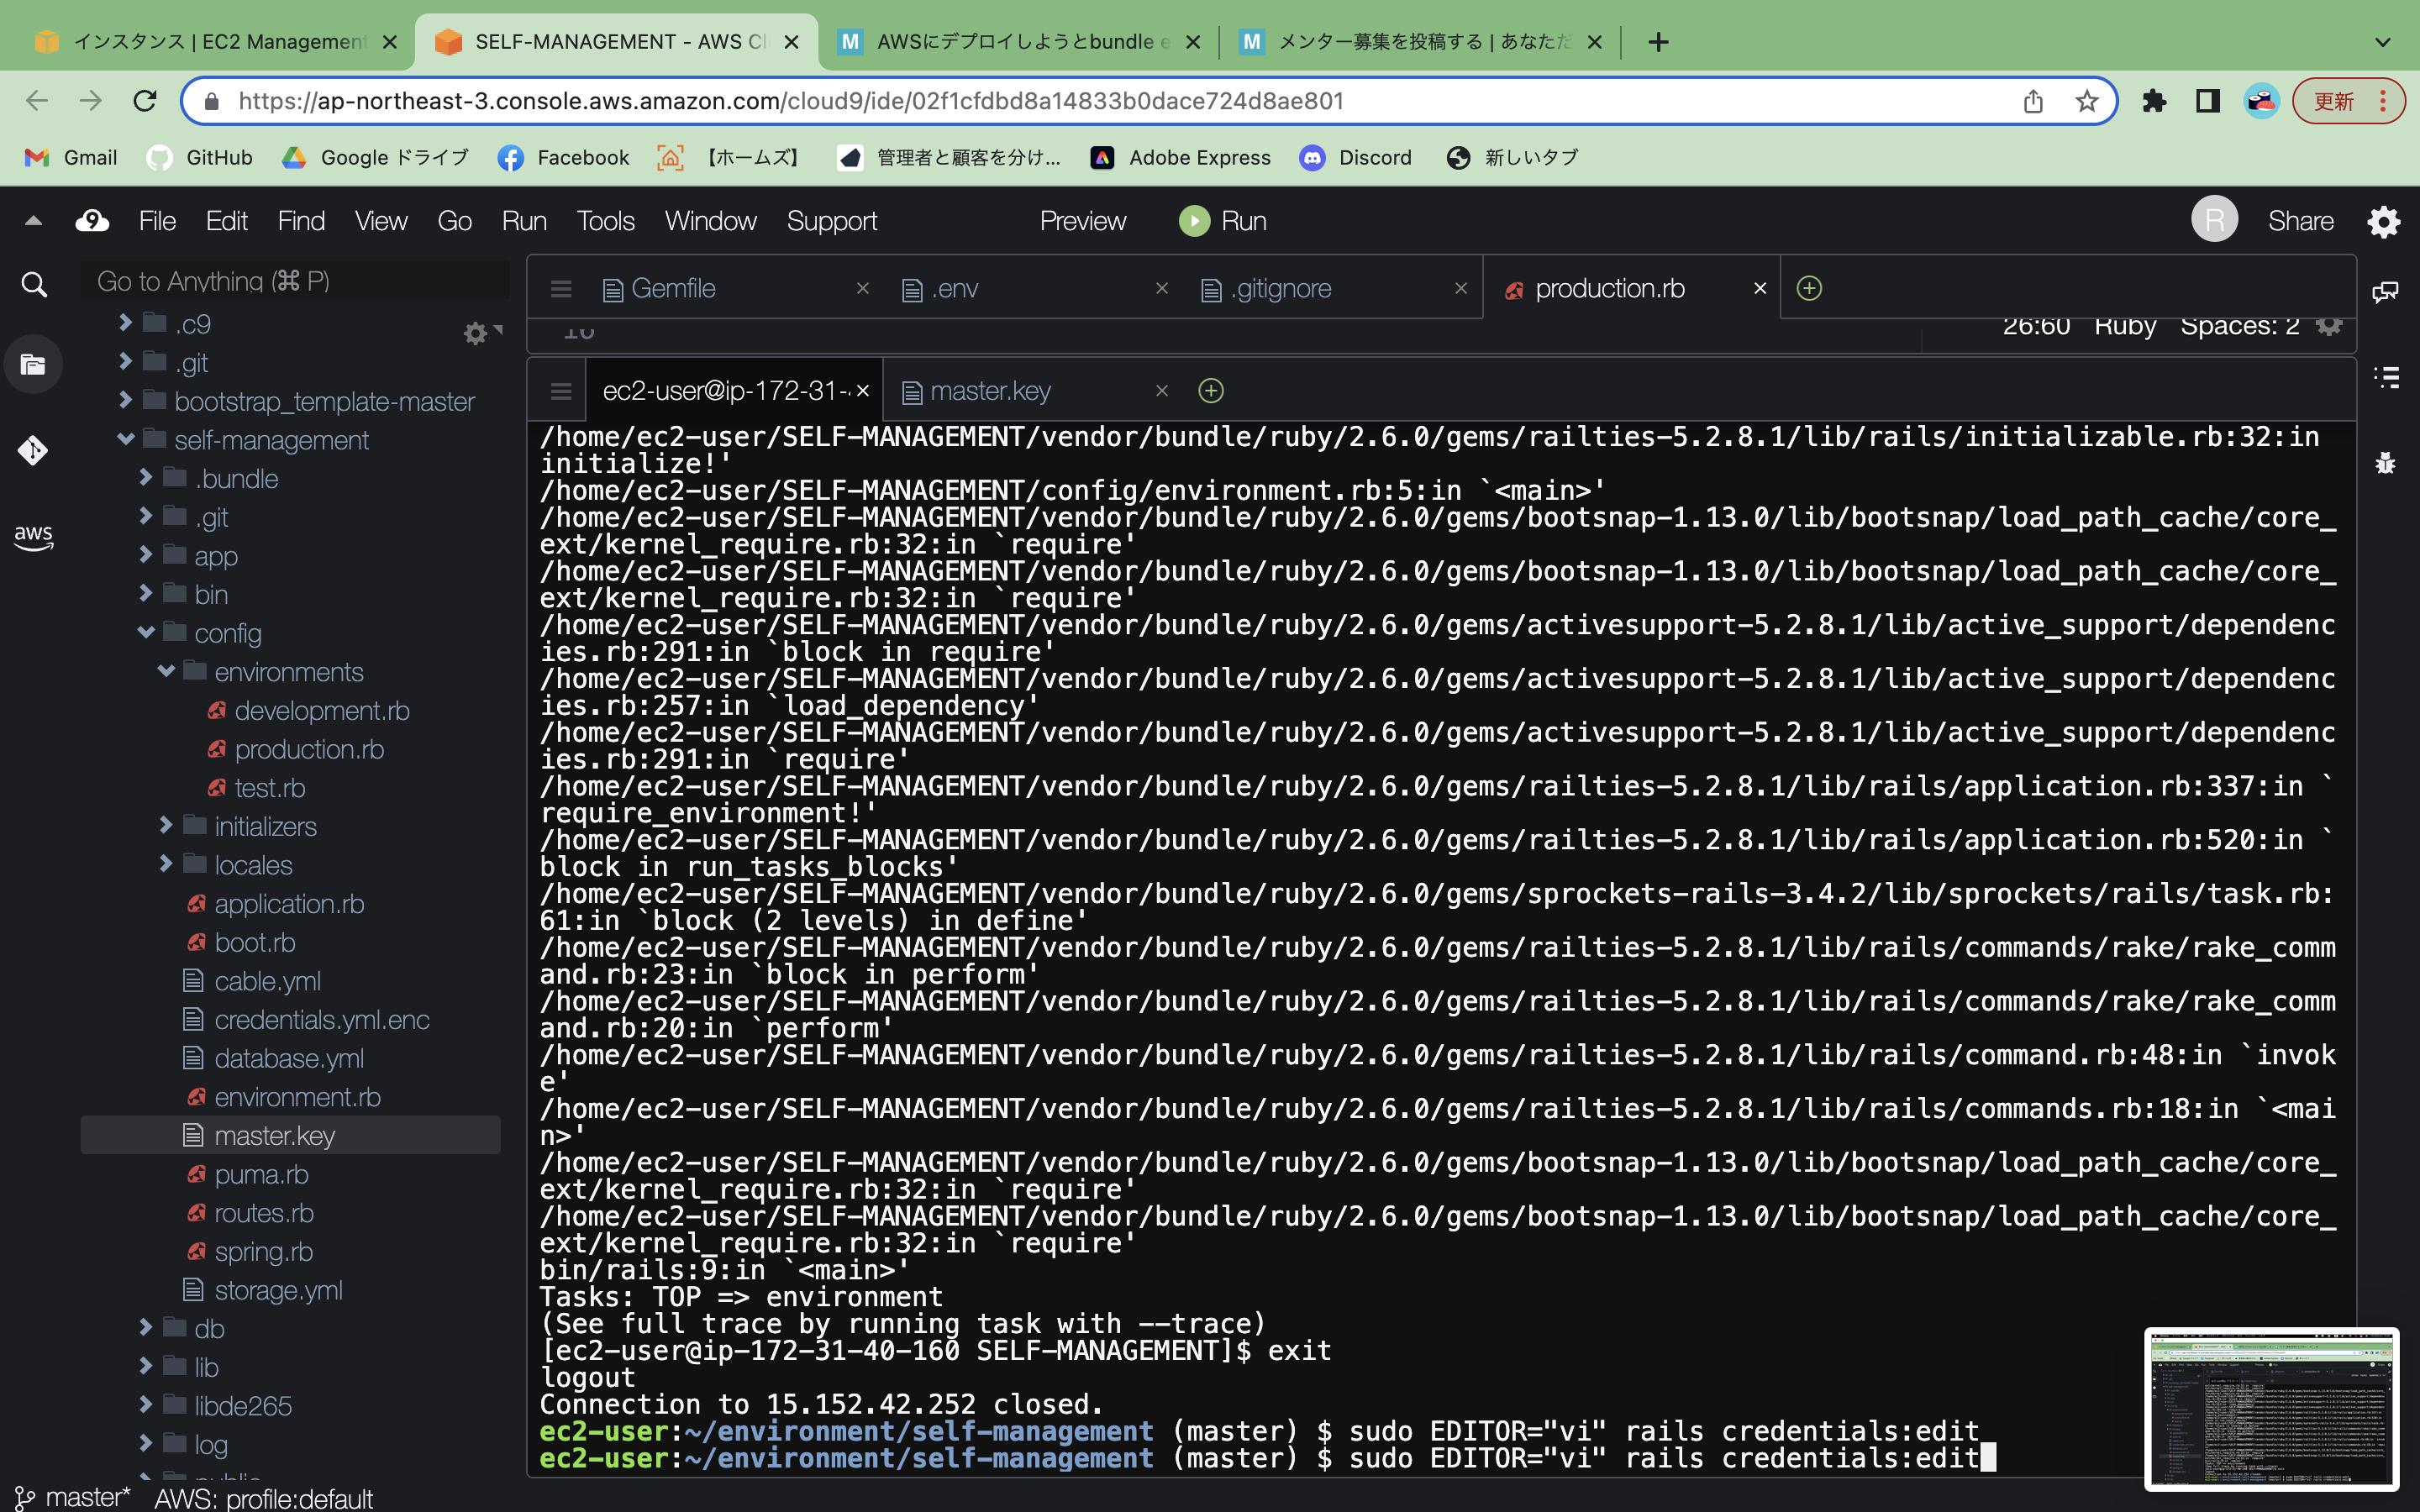Collapse the self-management folder
This screenshot has width=2420, height=1512.
point(126,439)
